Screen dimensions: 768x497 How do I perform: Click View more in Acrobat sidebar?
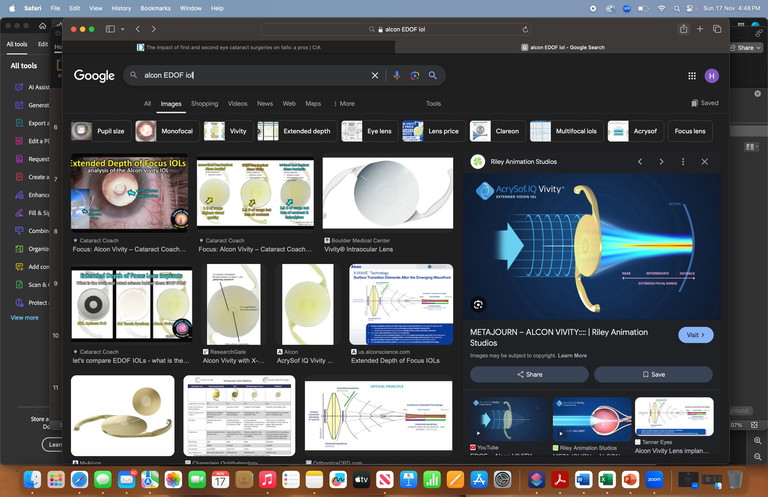24,318
